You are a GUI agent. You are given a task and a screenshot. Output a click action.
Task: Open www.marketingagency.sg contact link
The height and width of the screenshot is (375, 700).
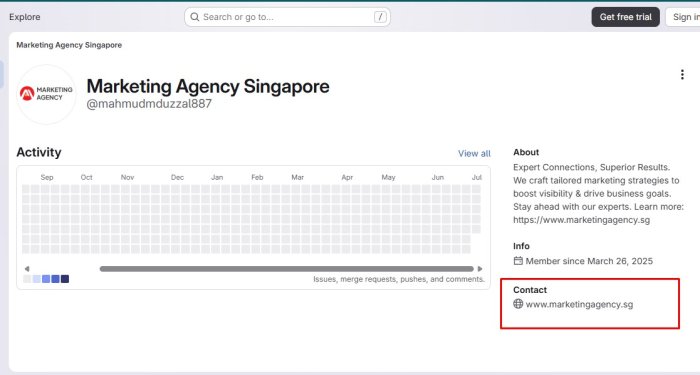point(579,304)
